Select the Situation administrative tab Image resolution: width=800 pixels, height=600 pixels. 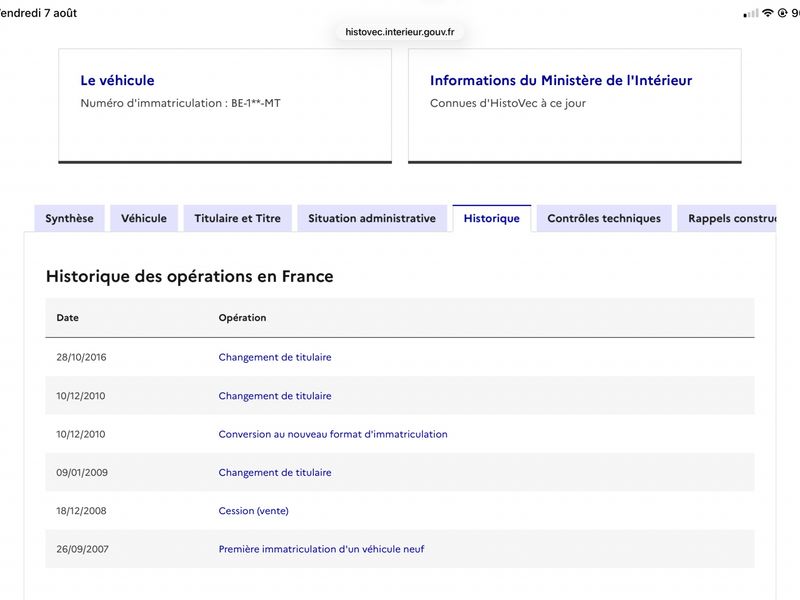(372, 218)
